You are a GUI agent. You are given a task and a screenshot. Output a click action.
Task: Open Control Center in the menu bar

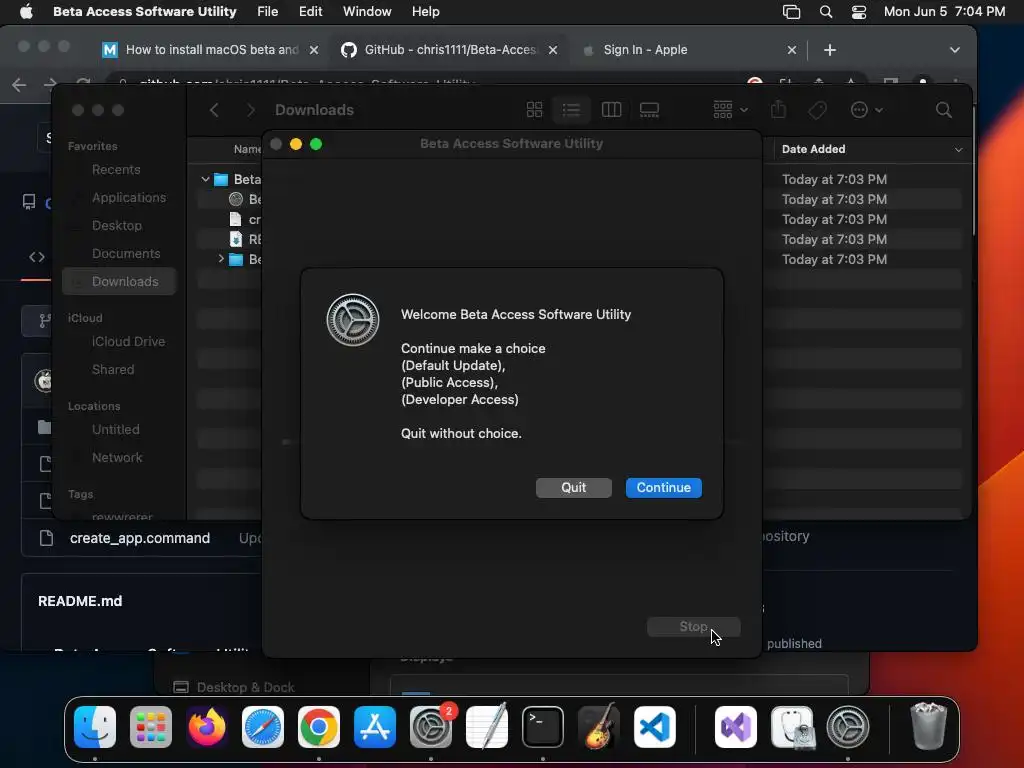click(x=859, y=12)
